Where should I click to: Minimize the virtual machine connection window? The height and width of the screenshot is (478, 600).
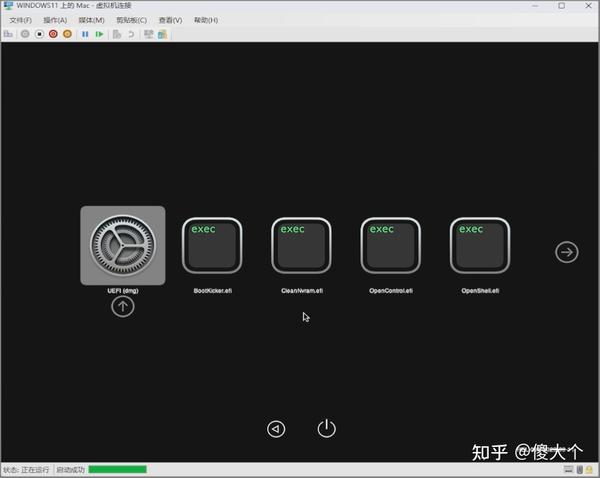point(535,6)
